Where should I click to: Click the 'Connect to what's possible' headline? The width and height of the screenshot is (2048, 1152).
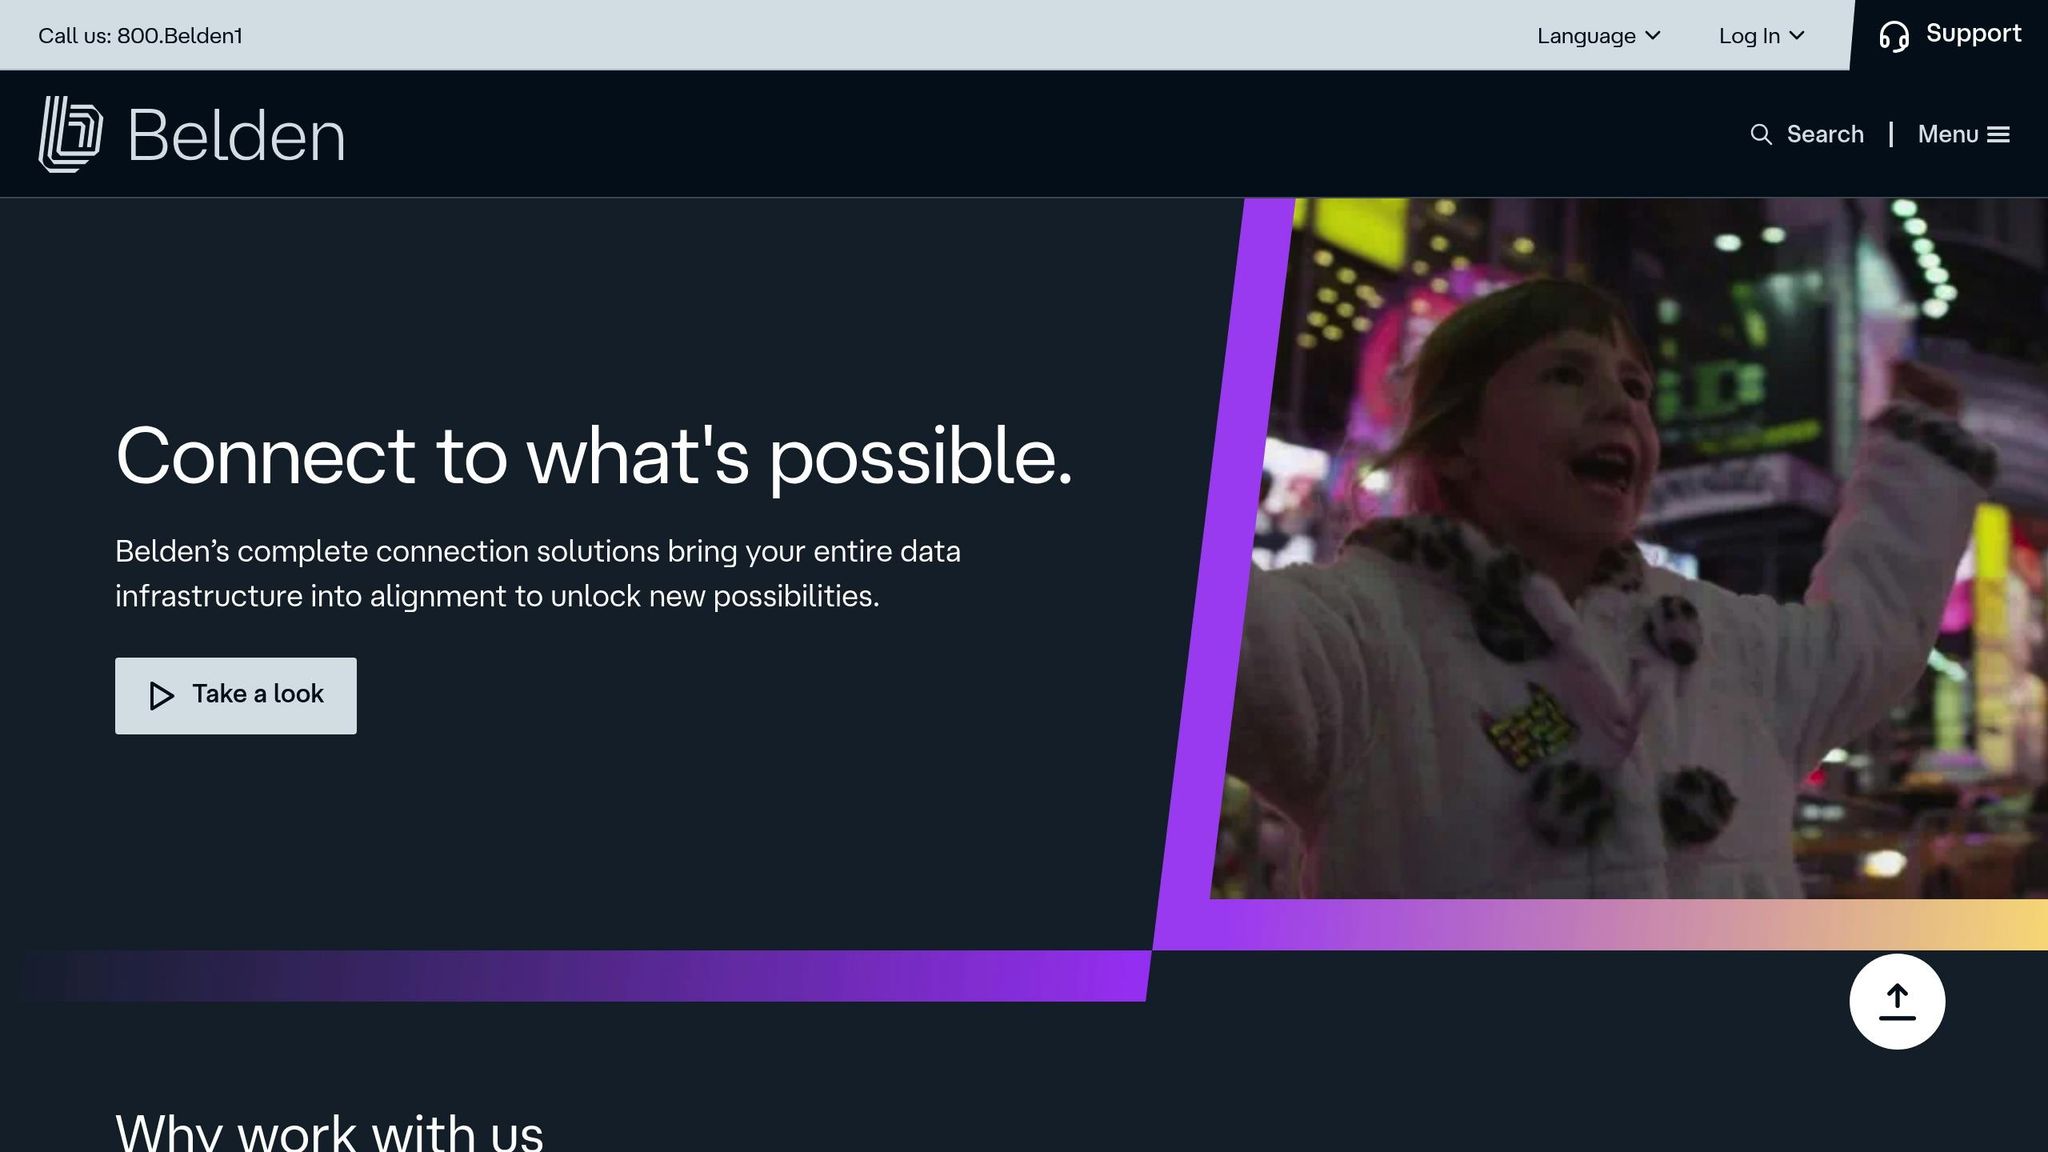click(x=593, y=456)
